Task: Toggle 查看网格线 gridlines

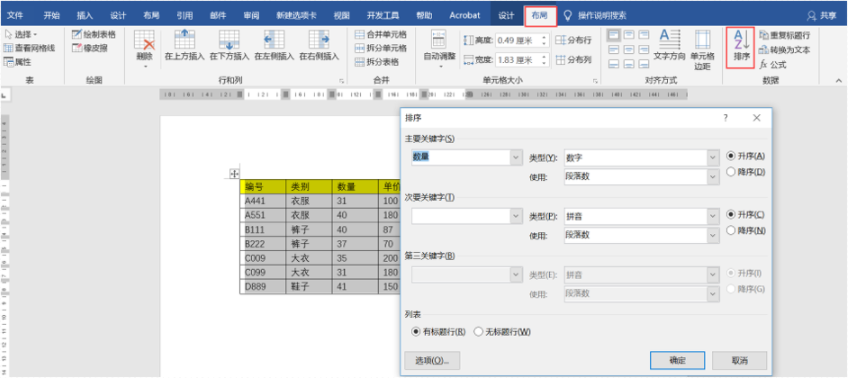Action: pos(30,48)
